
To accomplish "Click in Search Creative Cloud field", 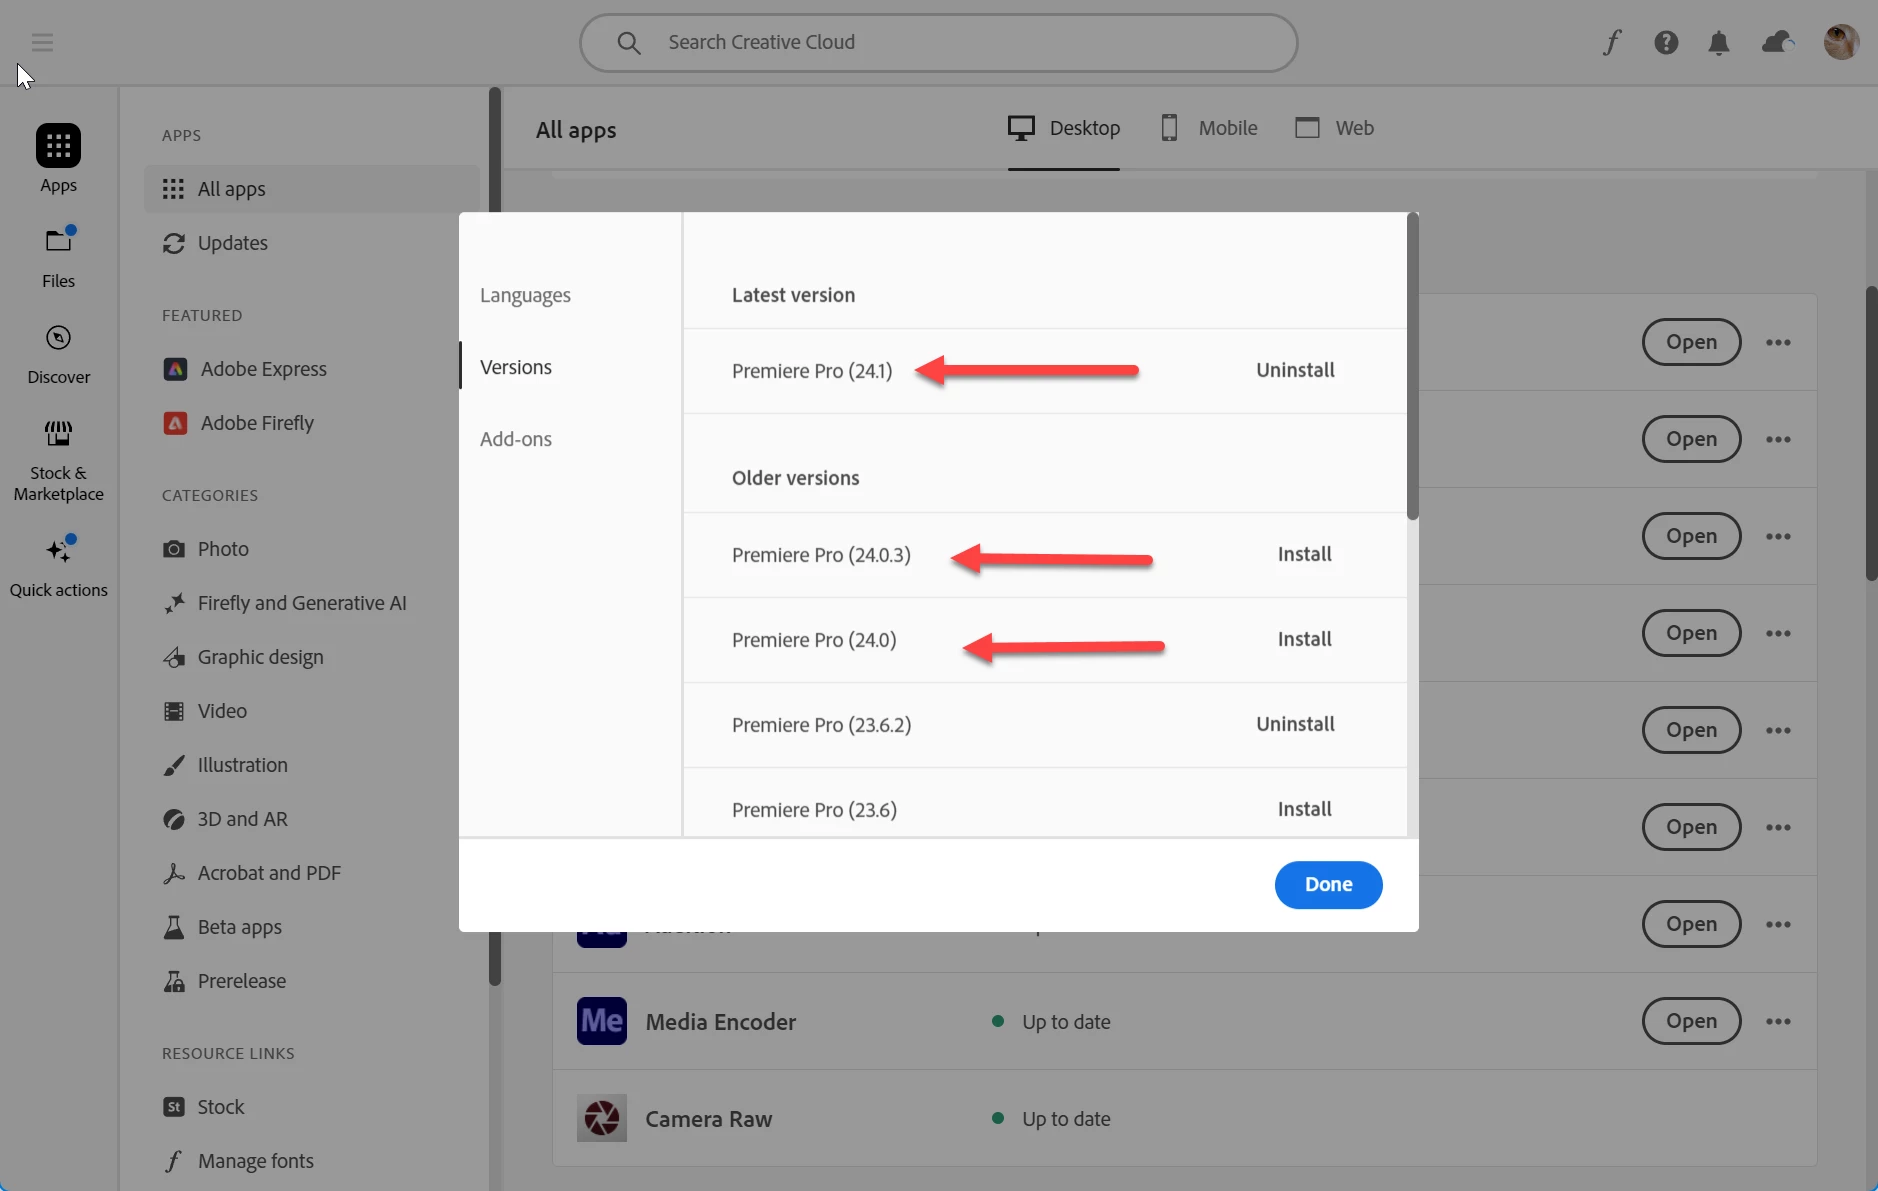I will click(938, 43).
